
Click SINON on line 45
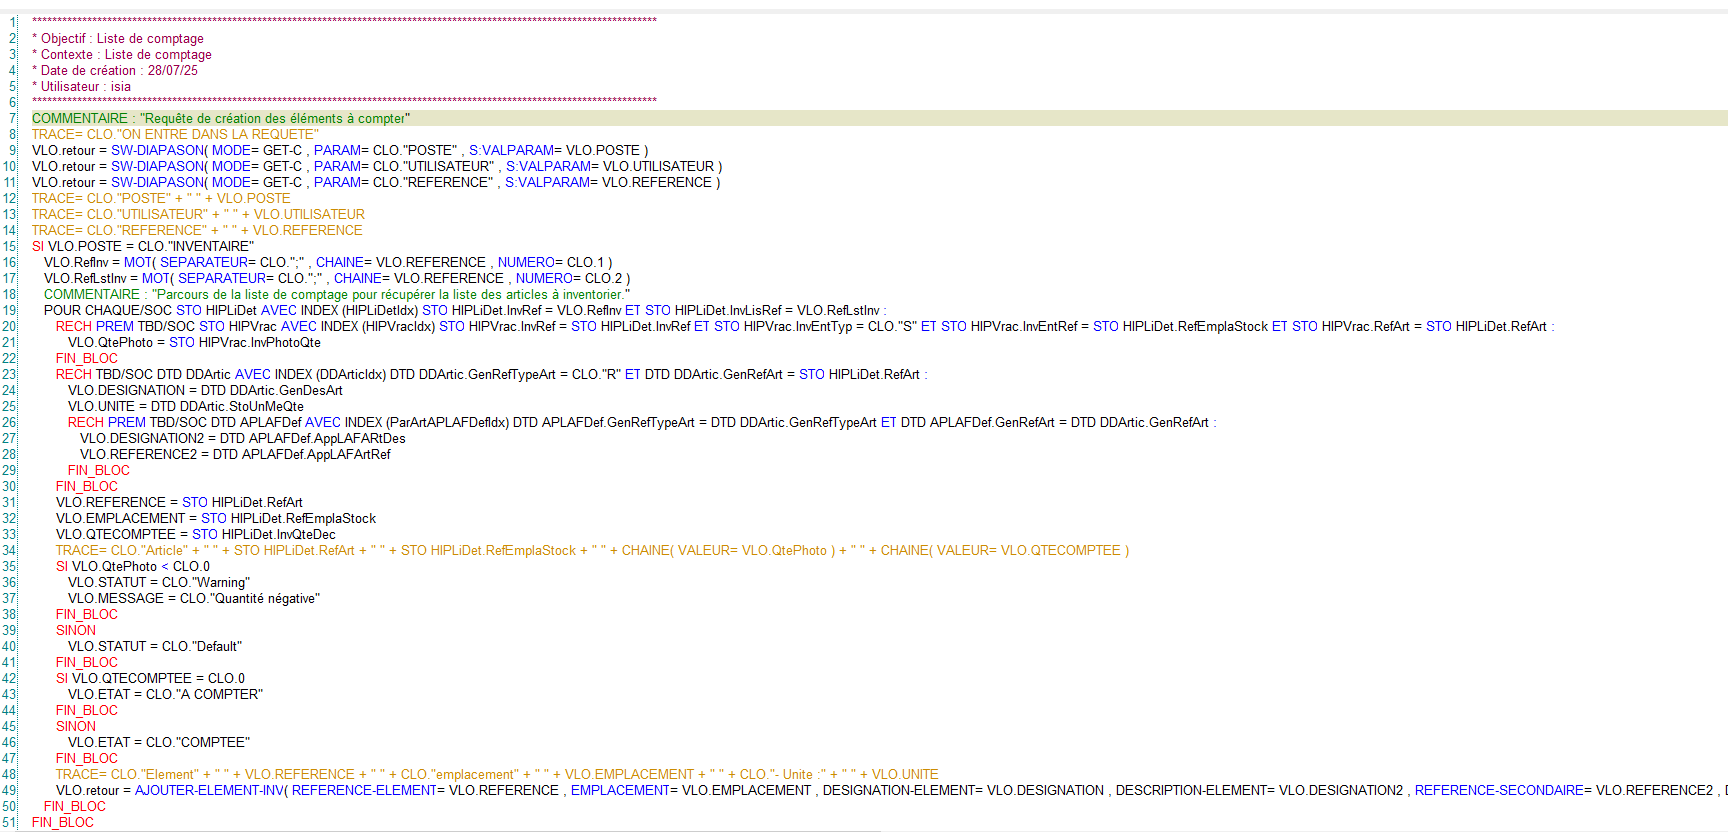coord(76,726)
